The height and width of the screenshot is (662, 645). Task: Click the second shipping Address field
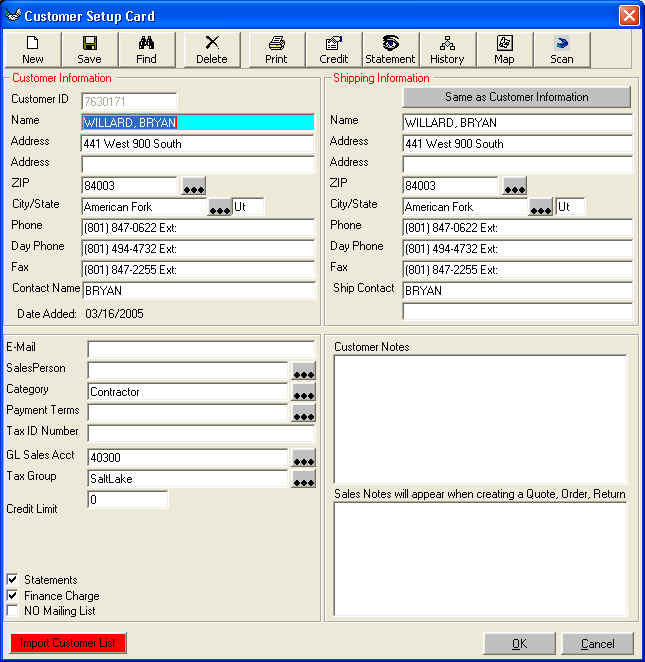518,165
